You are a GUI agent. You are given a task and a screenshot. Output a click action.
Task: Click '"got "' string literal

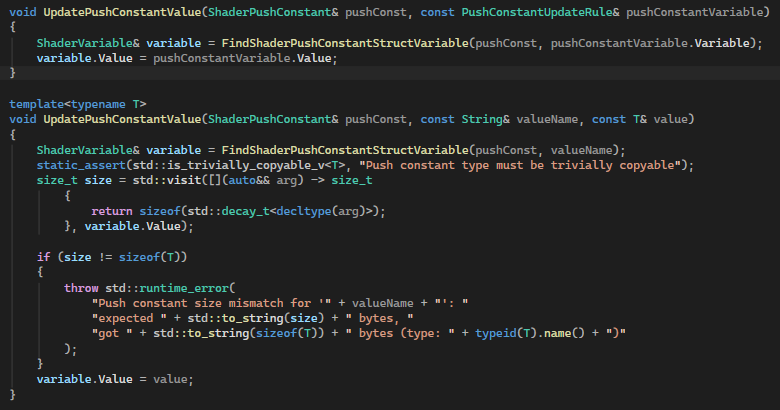pyautogui.click(x=112, y=333)
